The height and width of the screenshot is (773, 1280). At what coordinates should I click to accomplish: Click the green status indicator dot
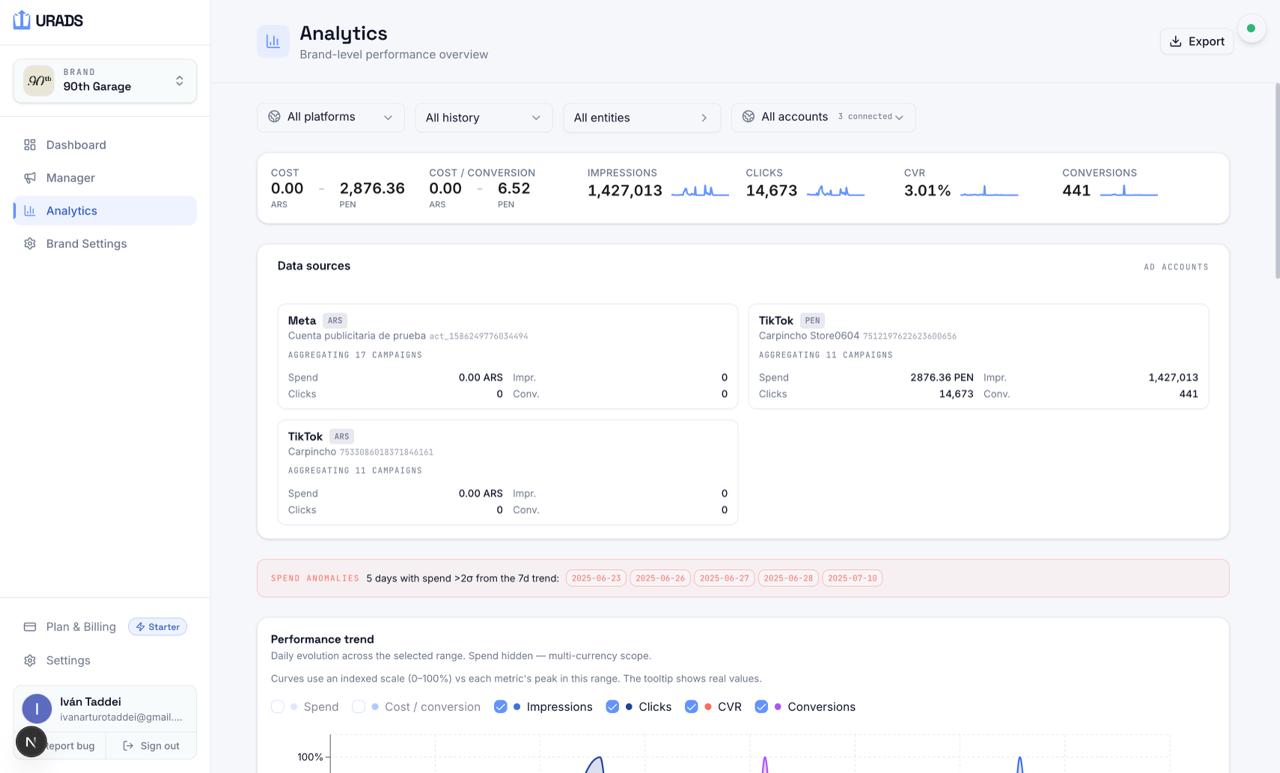[1251, 28]
